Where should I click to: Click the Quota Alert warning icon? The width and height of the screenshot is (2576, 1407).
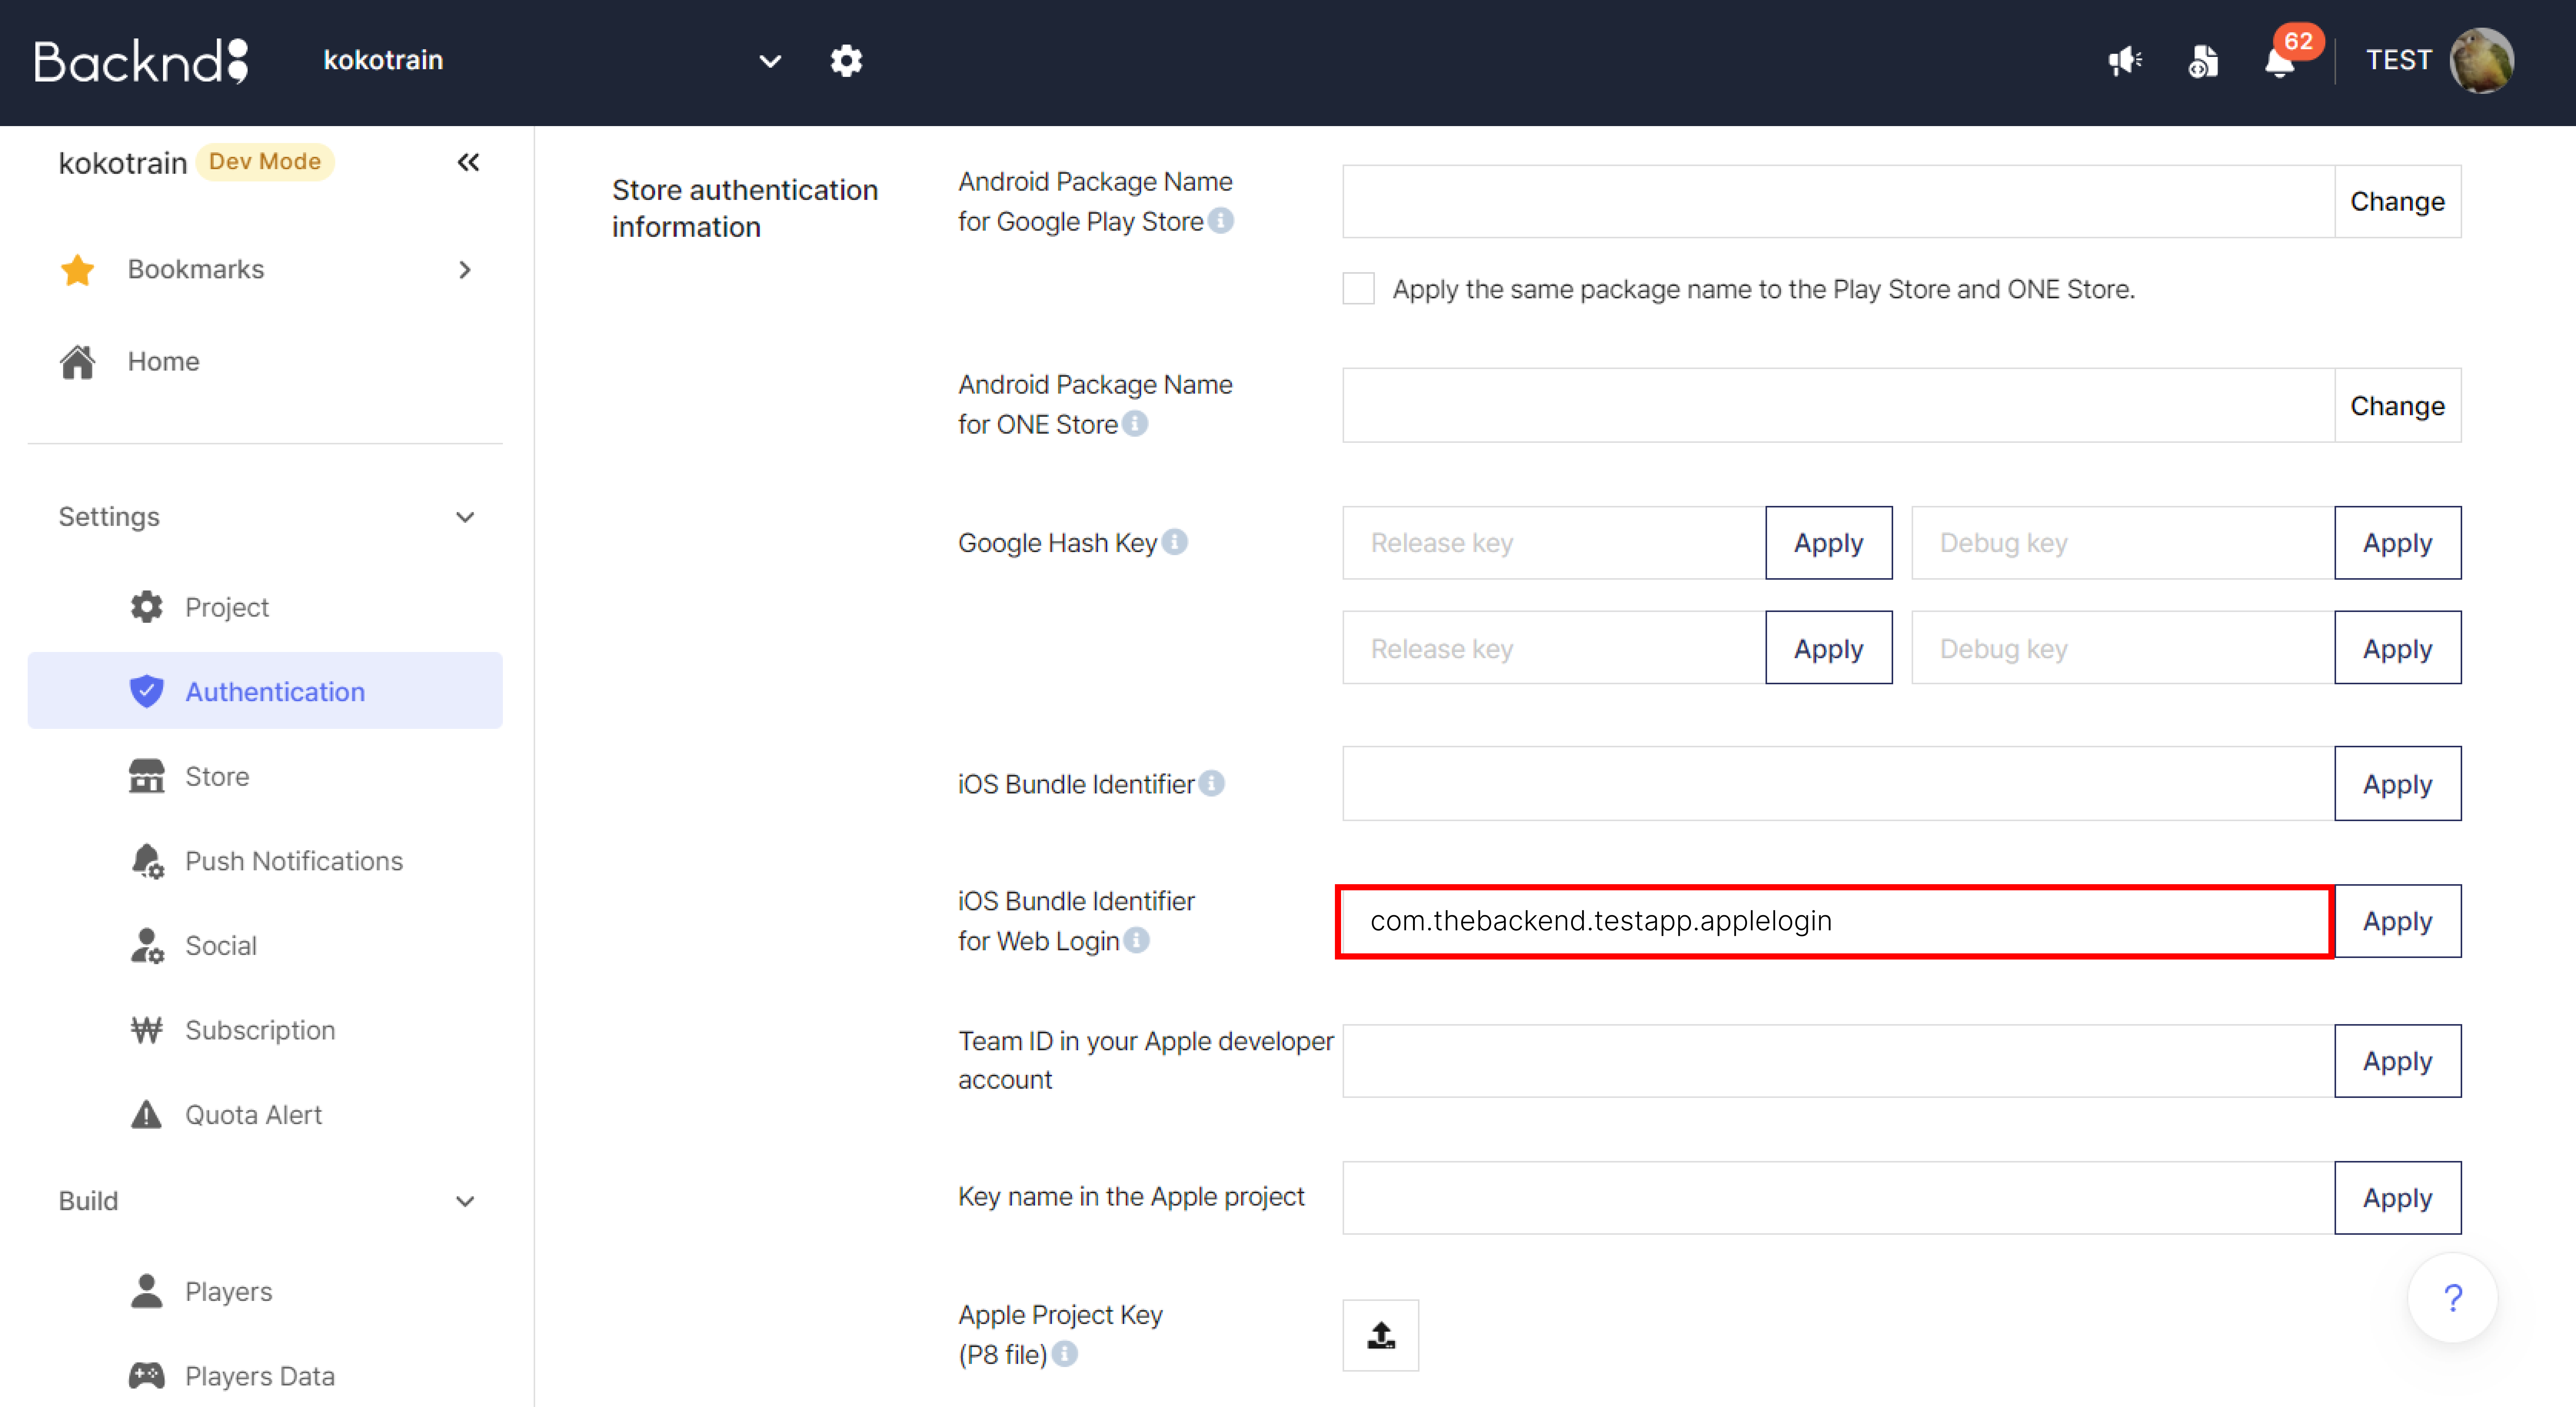146,1115
